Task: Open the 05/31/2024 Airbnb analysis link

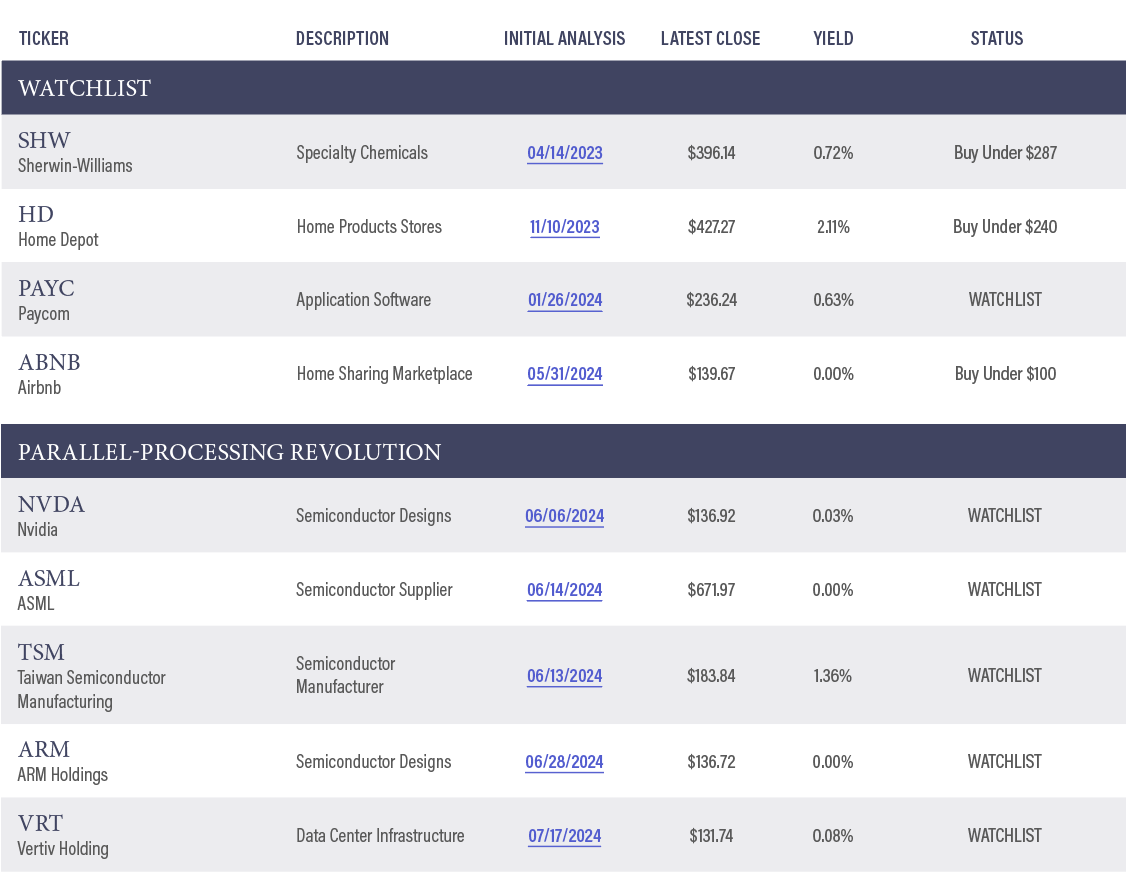Action: pyautogui.click(x=564, y=374)
